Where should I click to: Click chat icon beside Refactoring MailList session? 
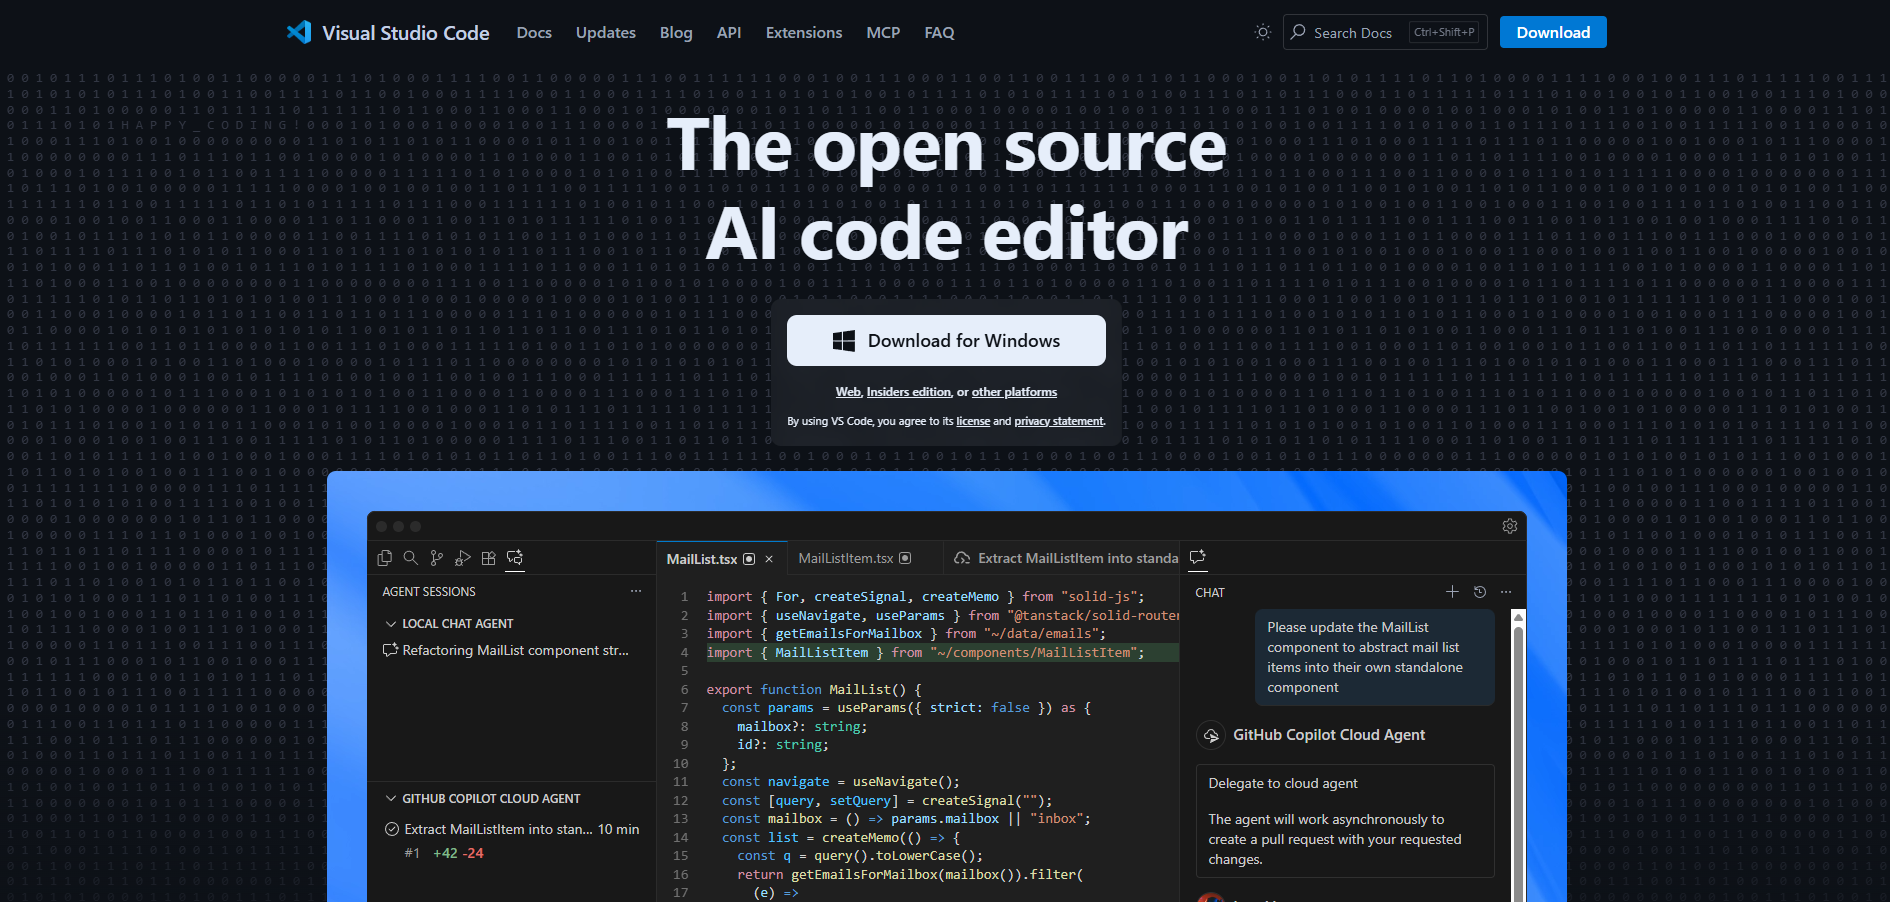[390, 650]
